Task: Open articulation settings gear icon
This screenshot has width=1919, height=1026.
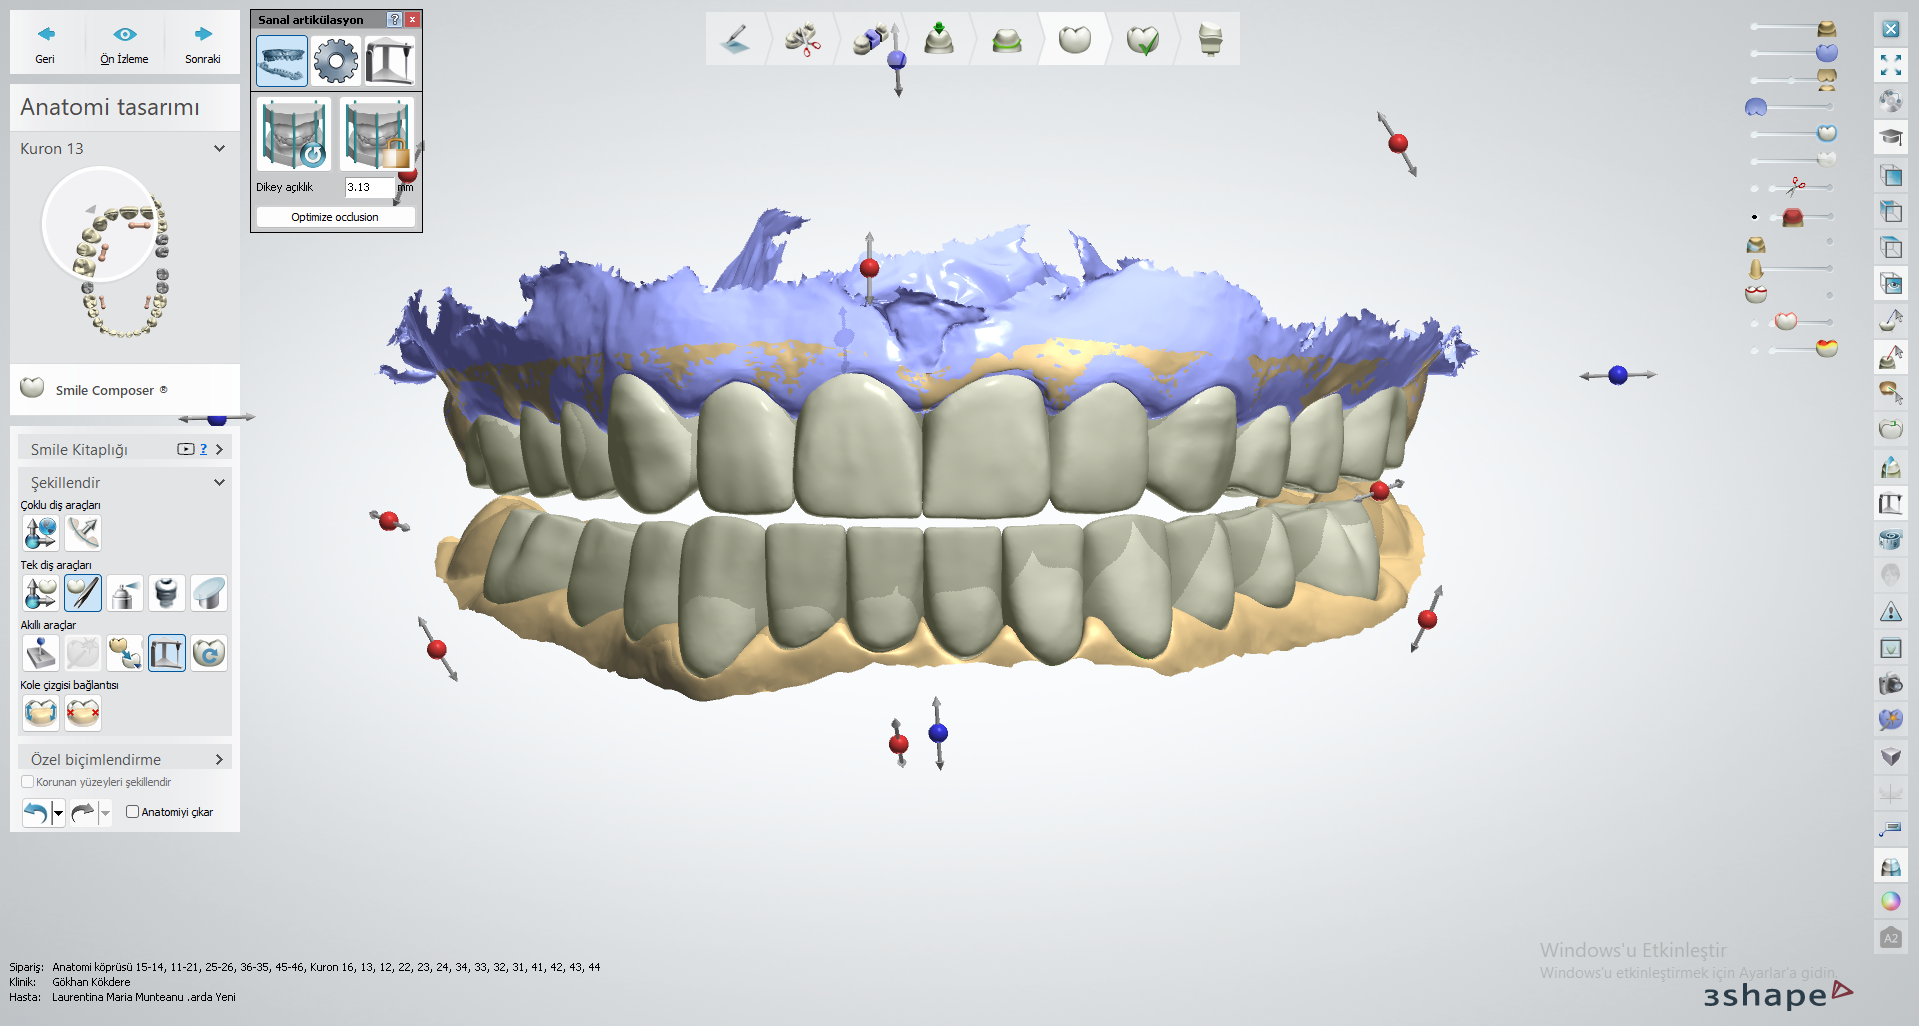Action: pyautogui.click(x=335, y=61)
